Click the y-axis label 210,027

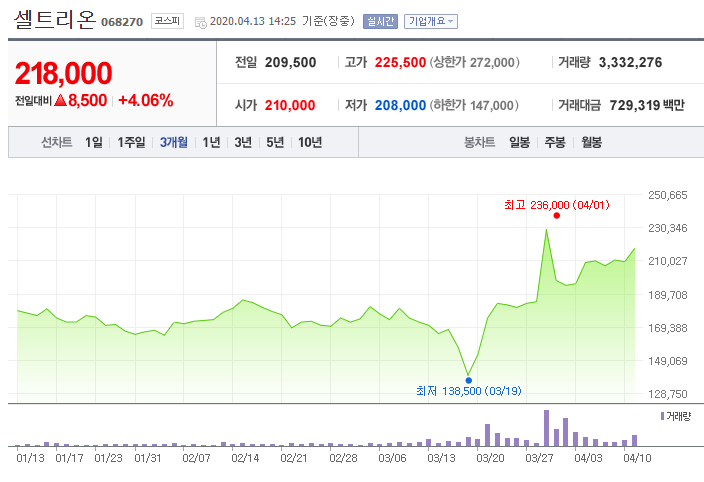coord(668,261)
